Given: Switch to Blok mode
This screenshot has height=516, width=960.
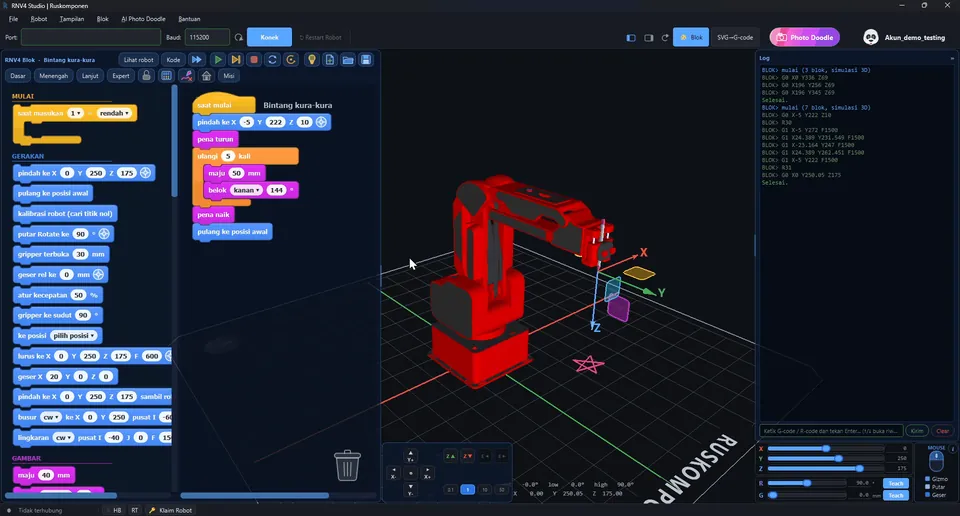Looking at the screenshot, I should coord(691,37).
